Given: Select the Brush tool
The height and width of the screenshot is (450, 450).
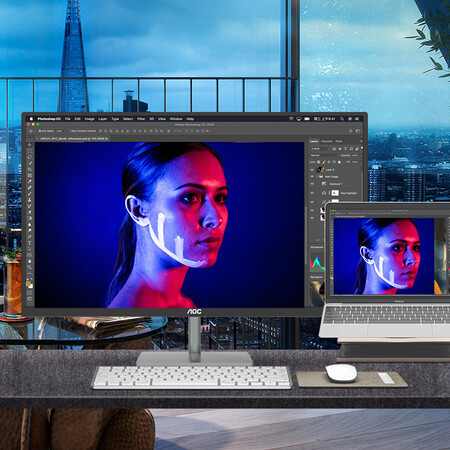Looking at the screenshot, I should [30, 194].
